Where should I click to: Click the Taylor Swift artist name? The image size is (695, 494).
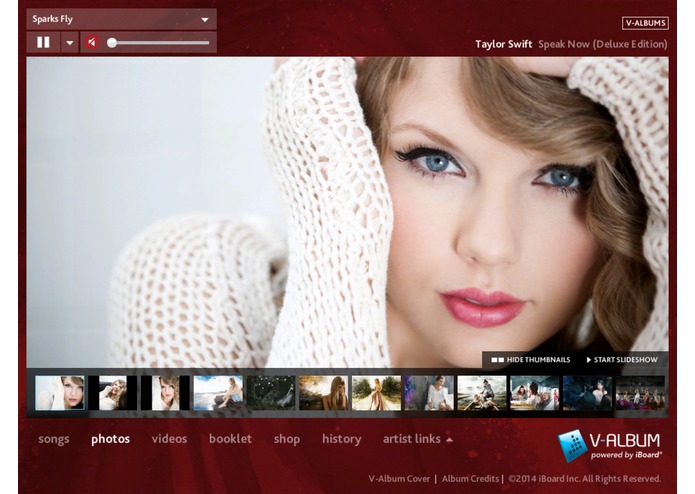point(503,44)
